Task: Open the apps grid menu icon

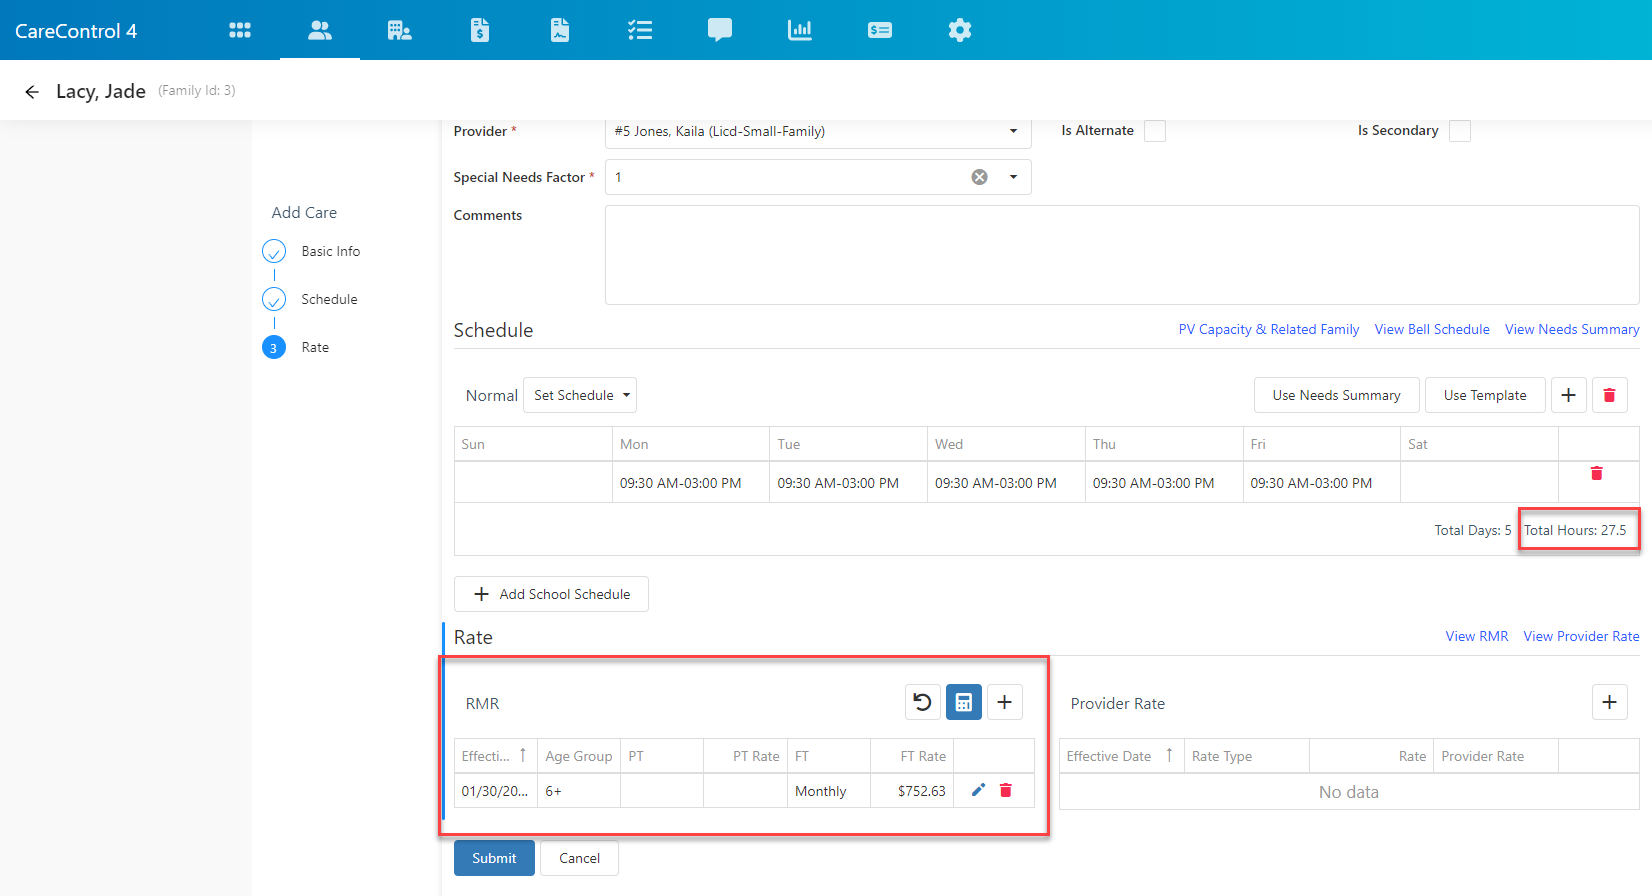Action: click(x=240, y=30)
